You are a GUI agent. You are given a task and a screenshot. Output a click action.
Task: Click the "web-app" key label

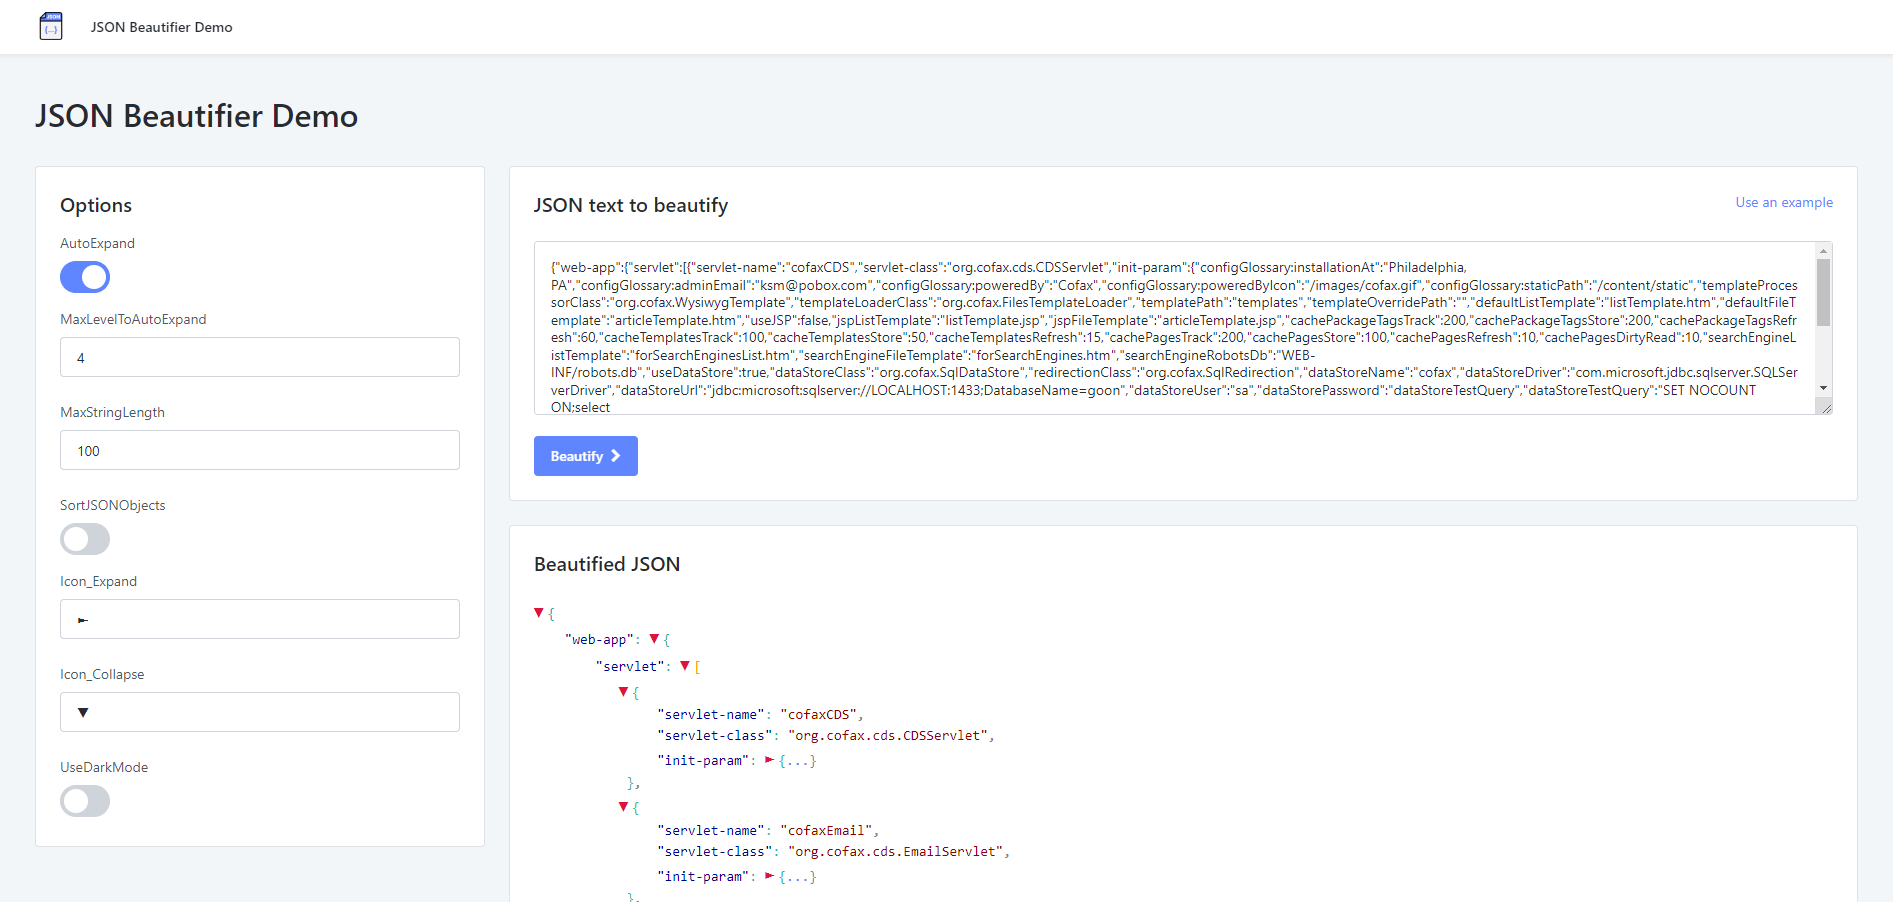tap(600, 639)
